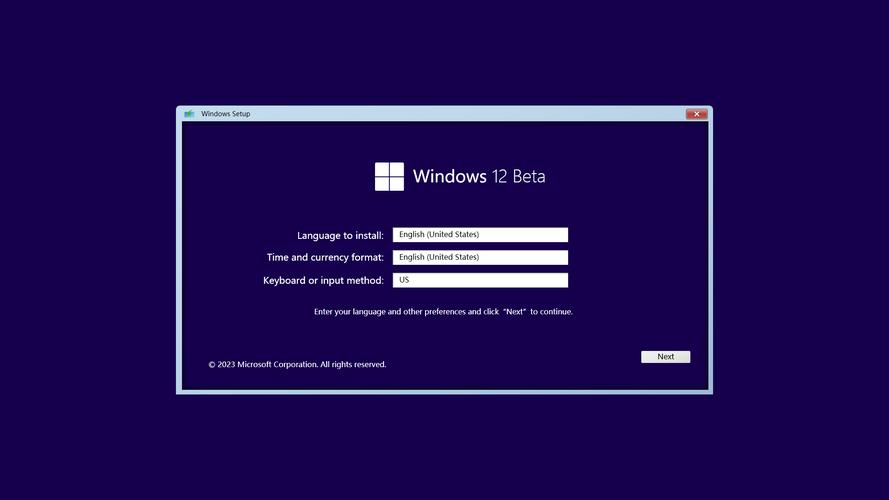The image size is (889, 500).
Task: Click the "Windows 12 Beta" heading text
Action: (x=479, y=176)
